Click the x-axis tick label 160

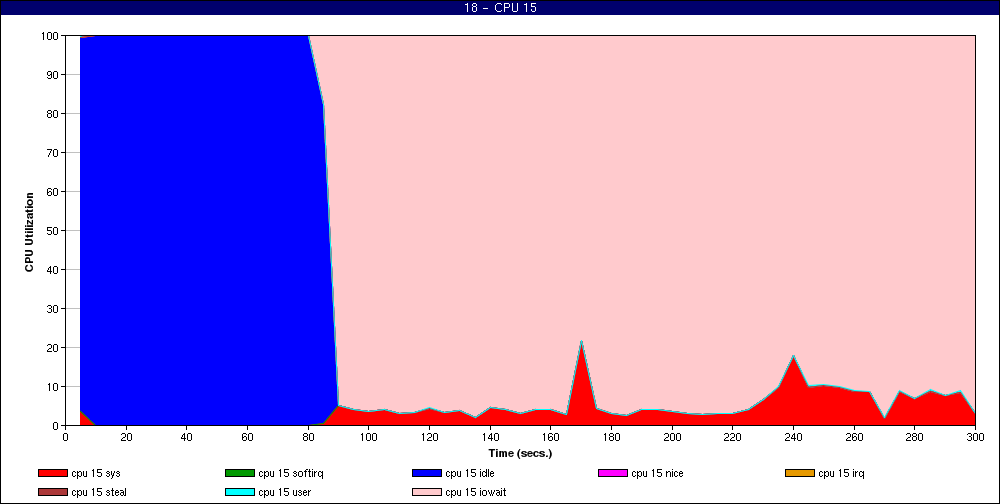pyautogui.click(x=550, y=437)
